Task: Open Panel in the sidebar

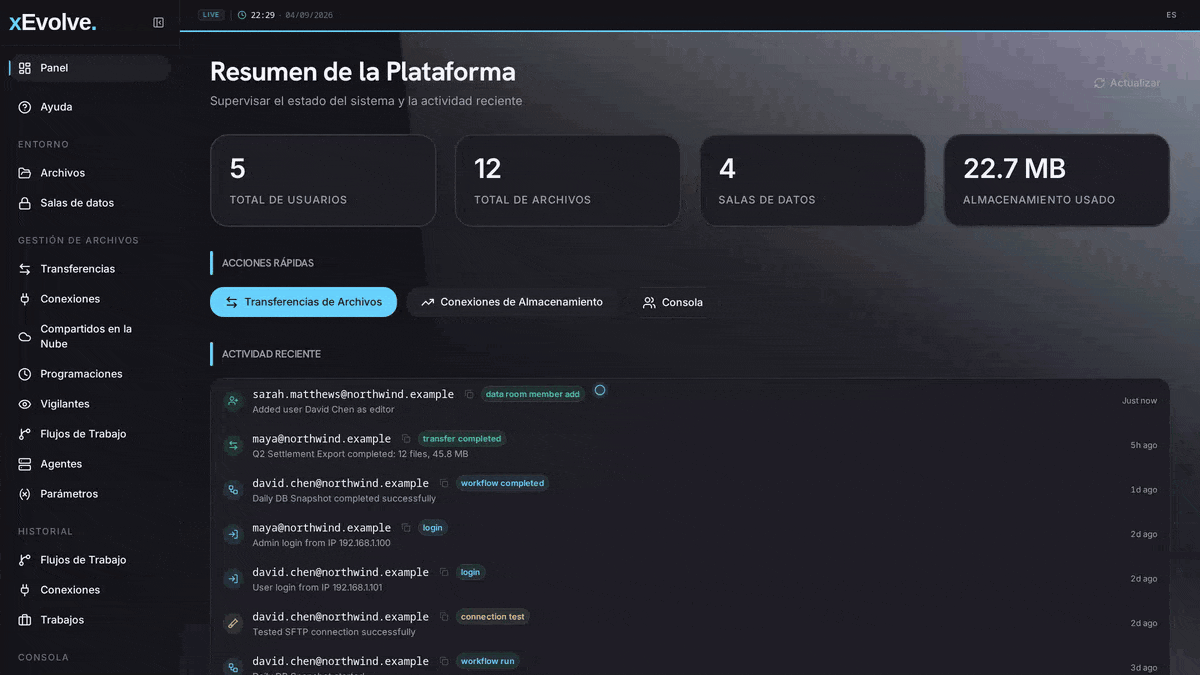Action: pyautogui.click(x=90, y=68)
